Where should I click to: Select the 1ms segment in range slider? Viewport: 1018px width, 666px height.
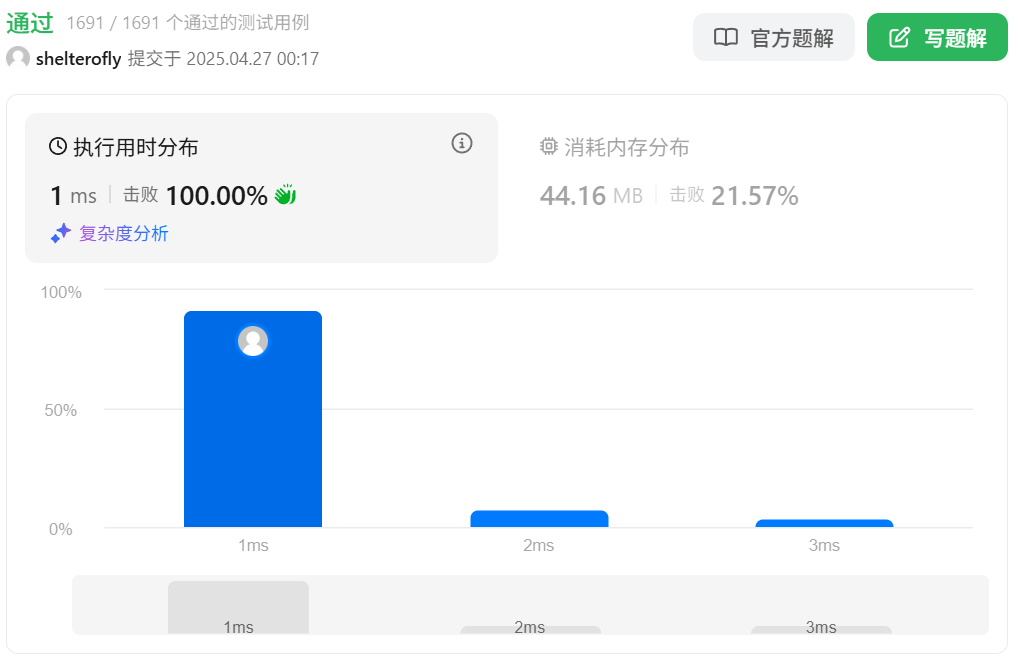pyautogui.click(x=238, y=608)
